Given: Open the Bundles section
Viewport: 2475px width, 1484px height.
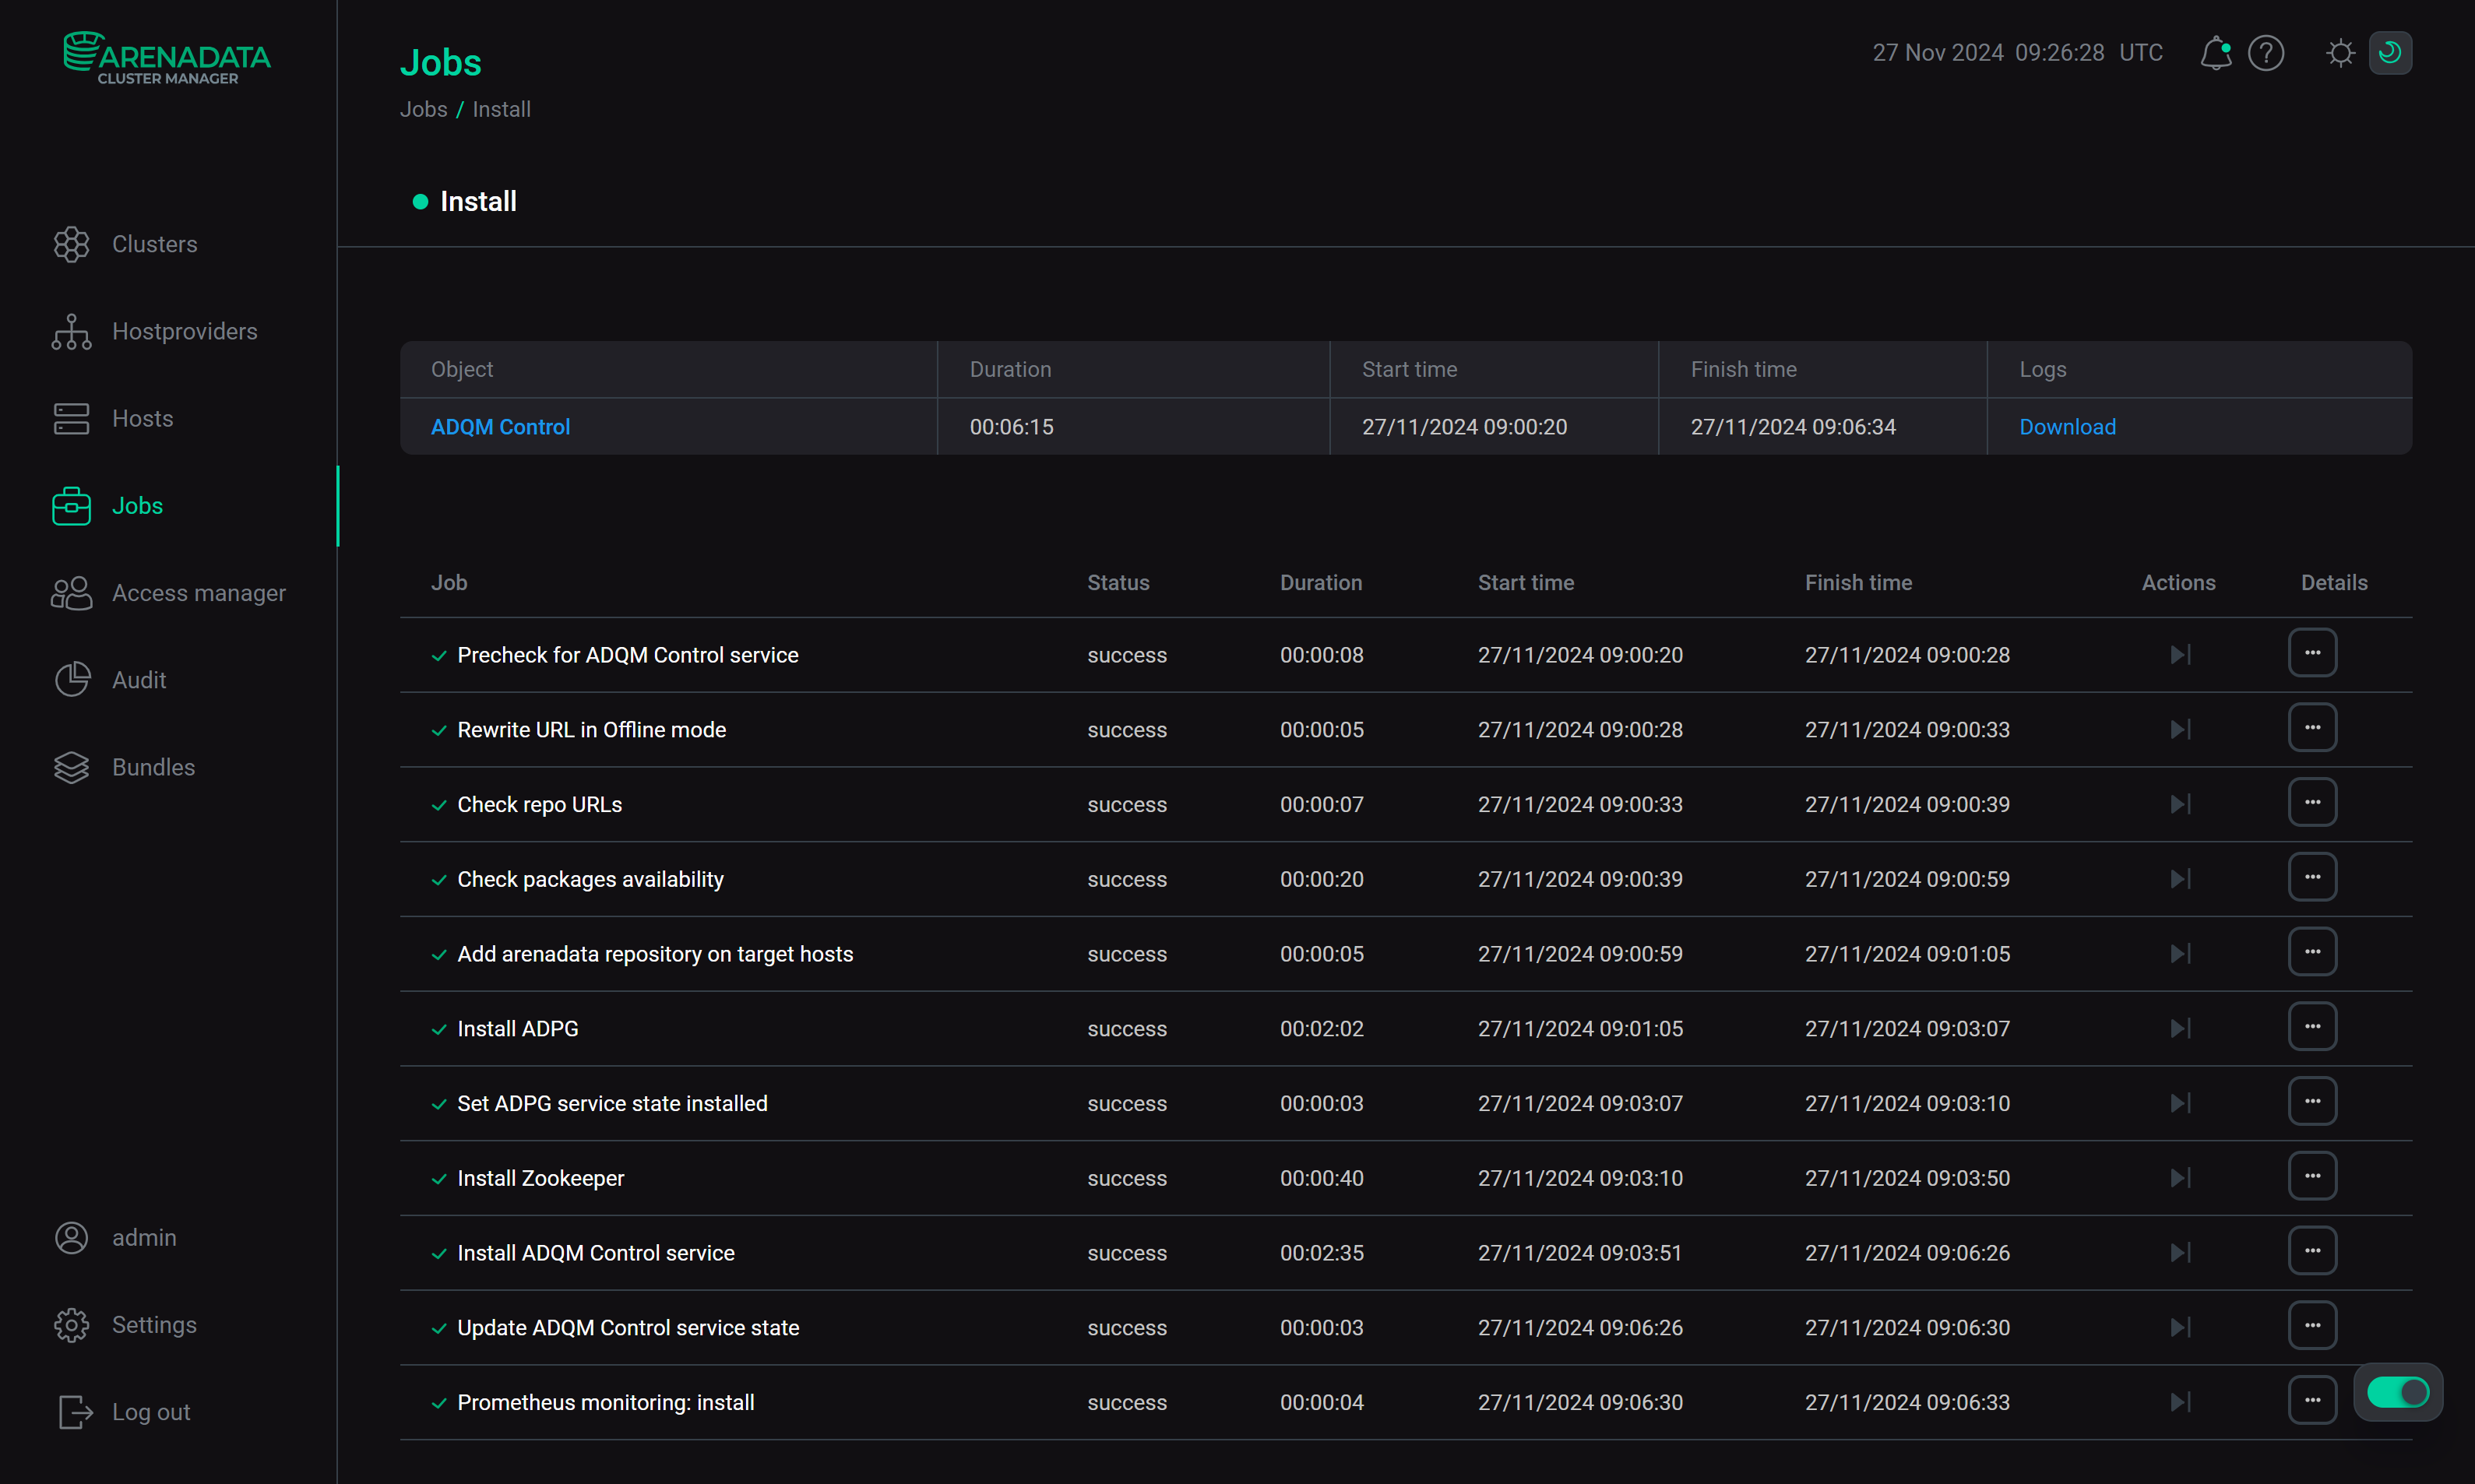Looking at the screenshot, I should click(x=152, y=767).
